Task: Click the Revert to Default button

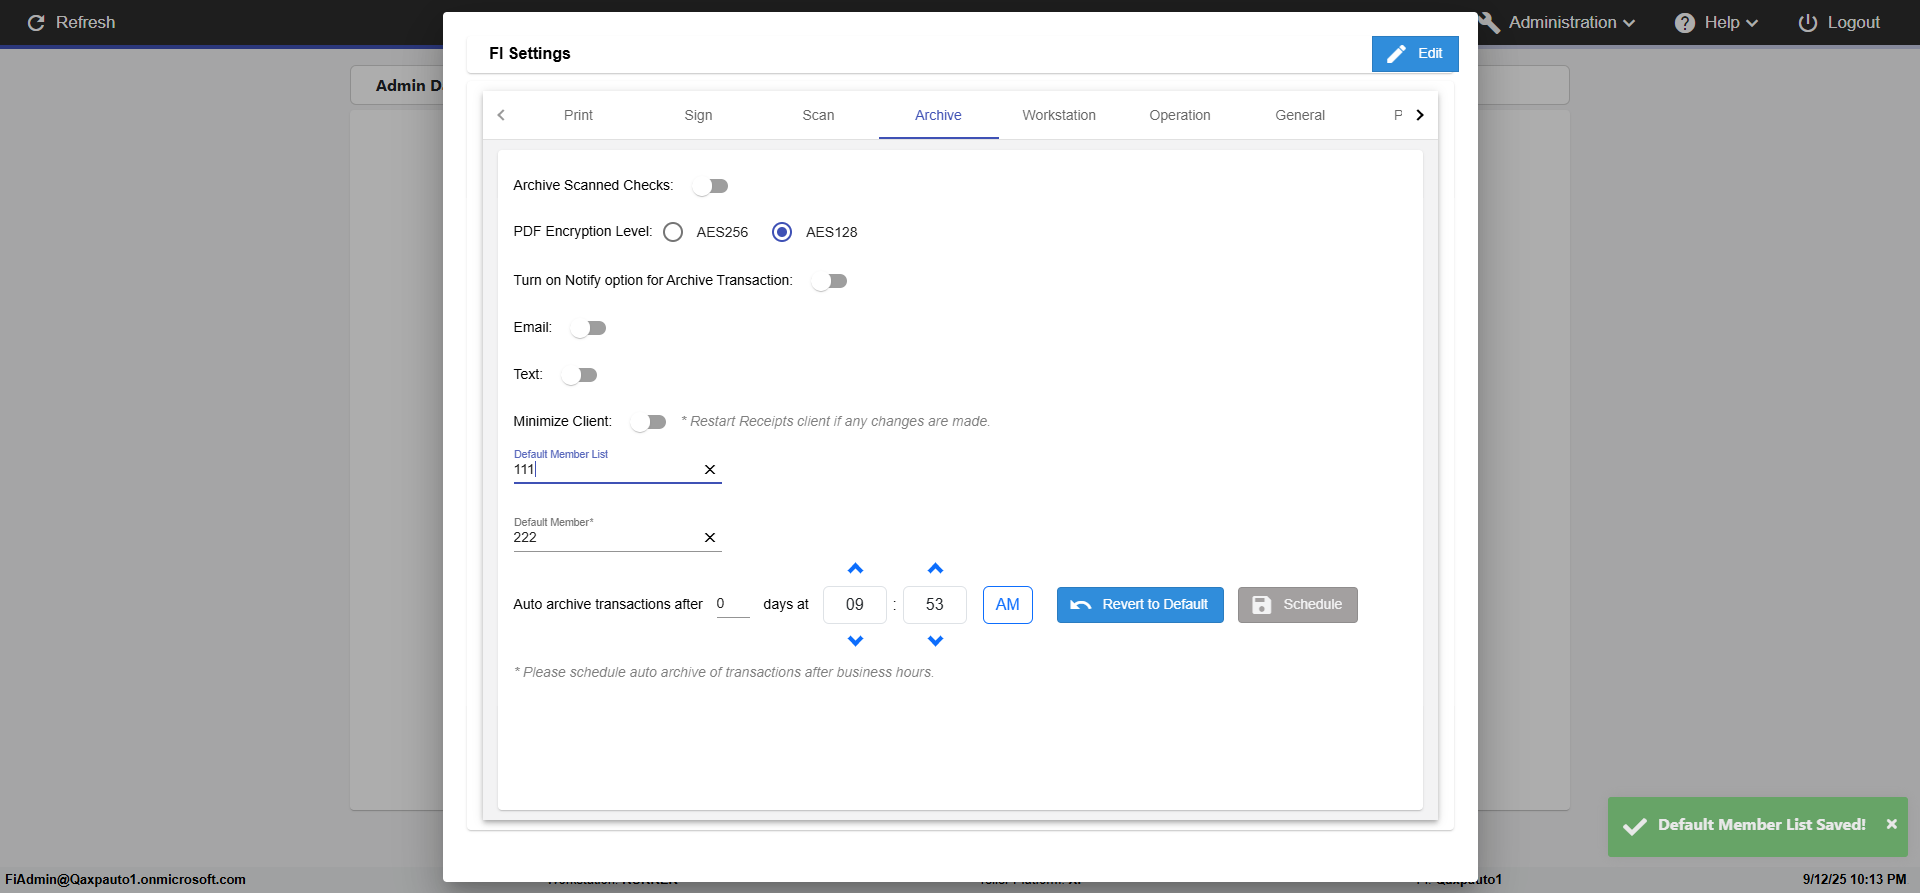Action: tap(1140, 605)
